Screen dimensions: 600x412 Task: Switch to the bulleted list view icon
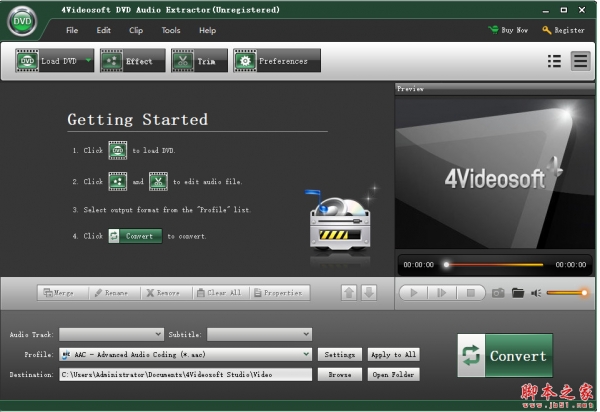pyautogui.click(x=554, y=61)
